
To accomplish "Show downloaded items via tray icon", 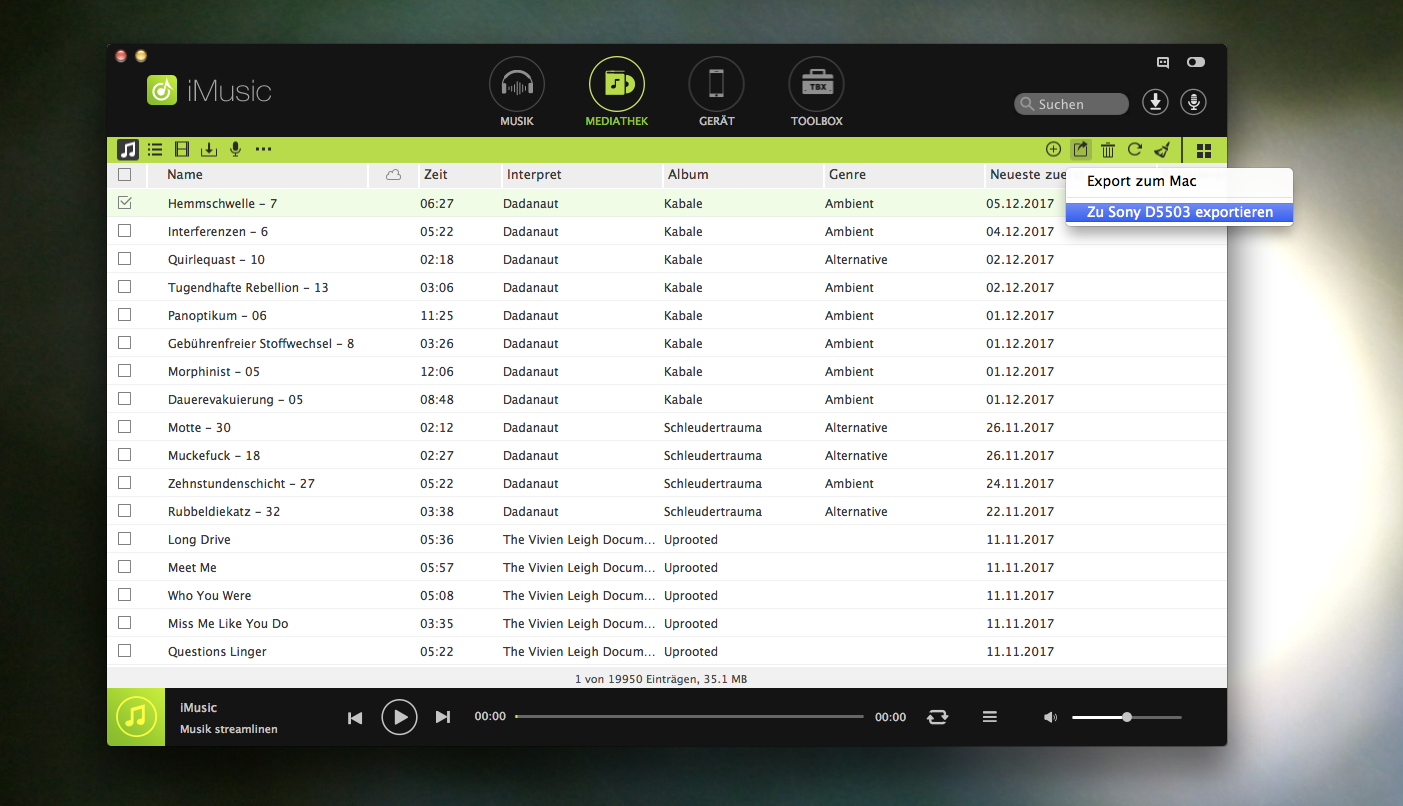I will pyautogui.click(x=209, y=150).
